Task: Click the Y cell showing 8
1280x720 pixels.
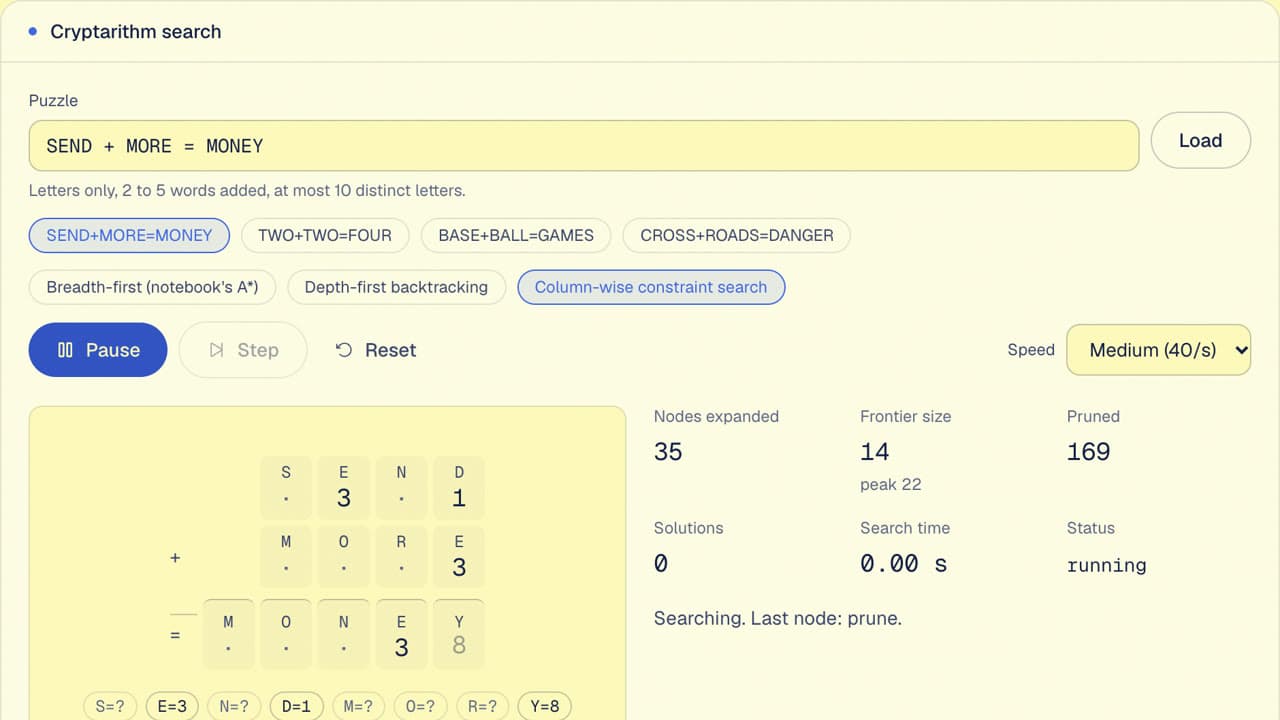Action: [x=459, y=634]
